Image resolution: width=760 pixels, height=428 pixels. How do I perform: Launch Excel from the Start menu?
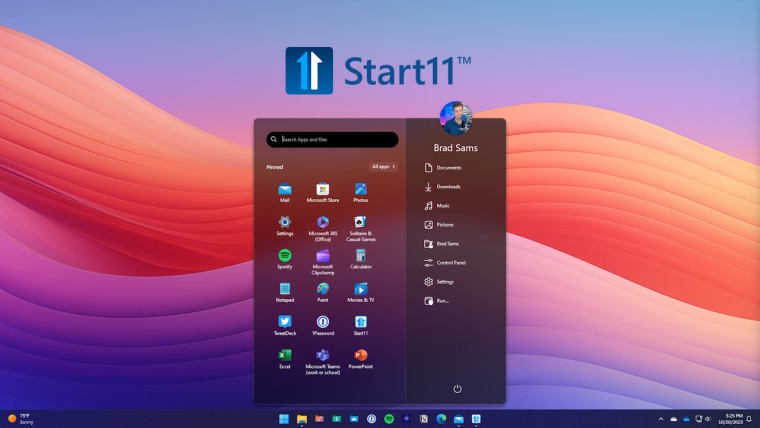click(x=285, y=356)
